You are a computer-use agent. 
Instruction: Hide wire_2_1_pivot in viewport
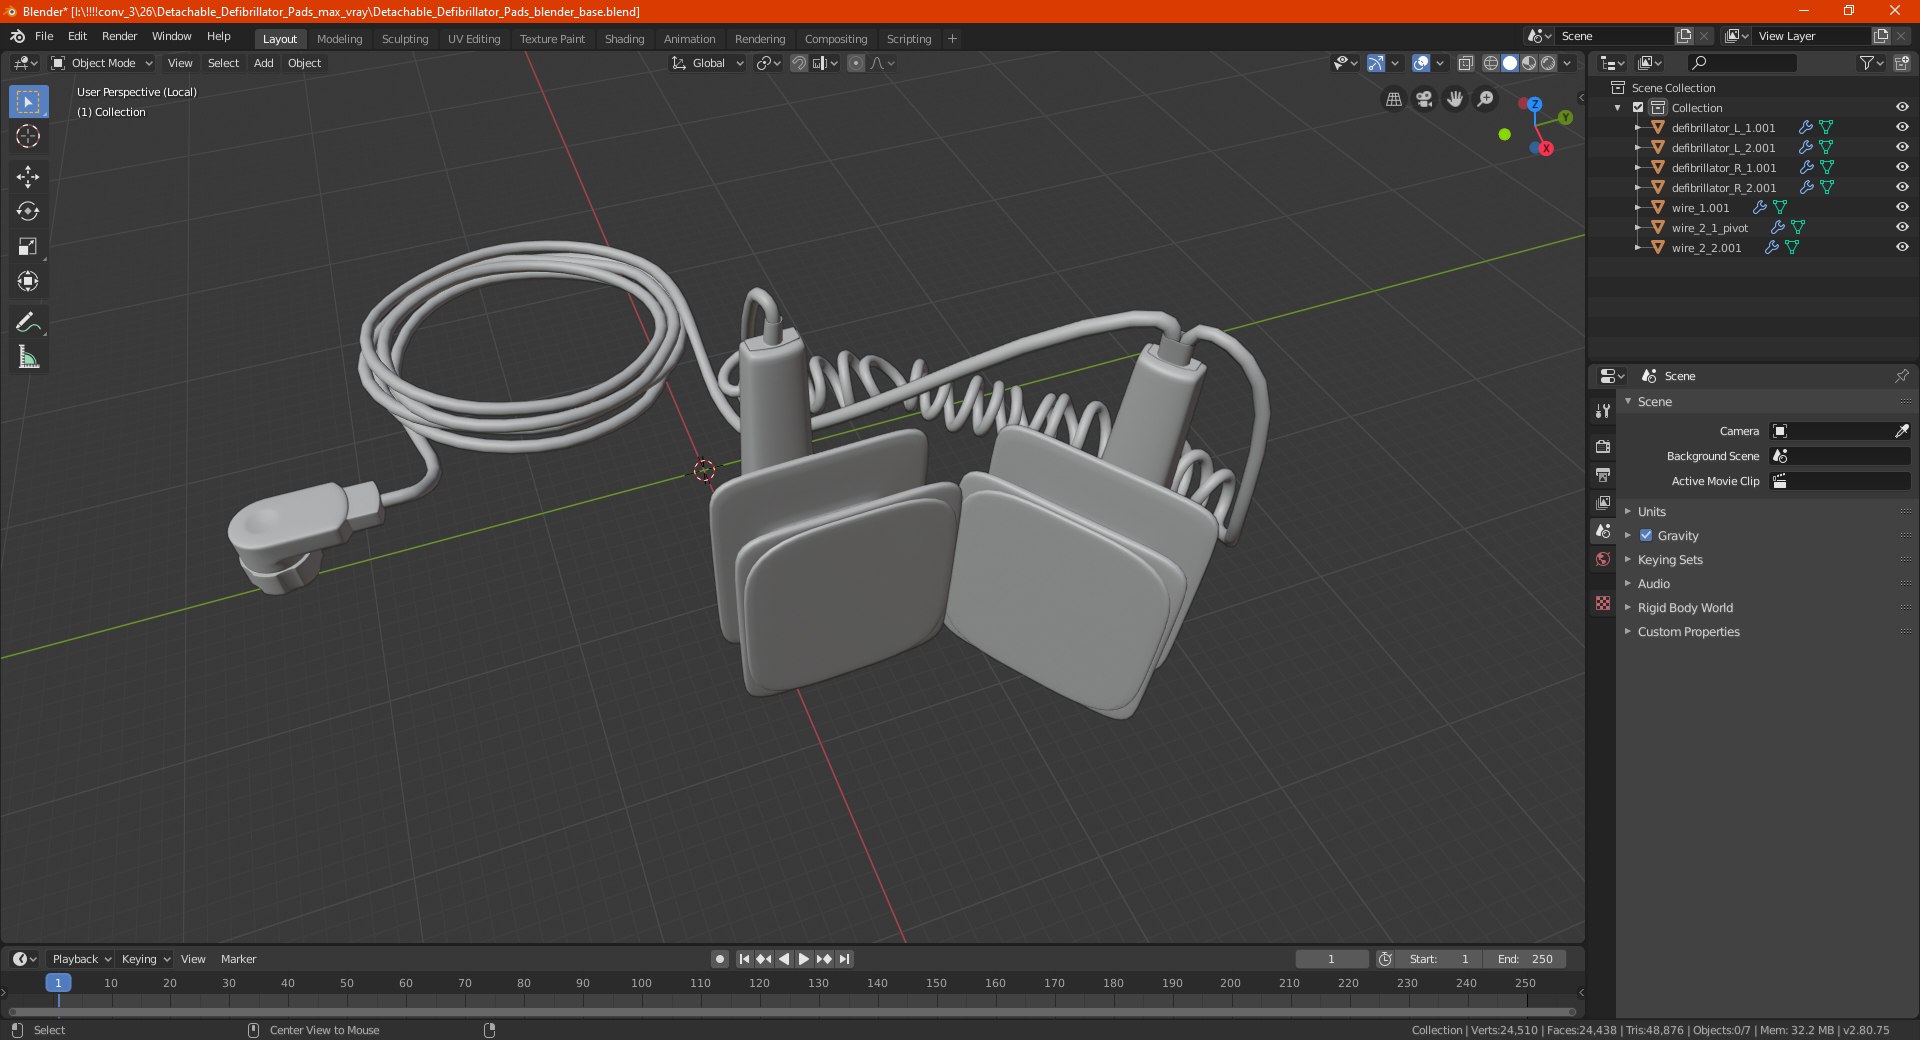click(1902, 228)
